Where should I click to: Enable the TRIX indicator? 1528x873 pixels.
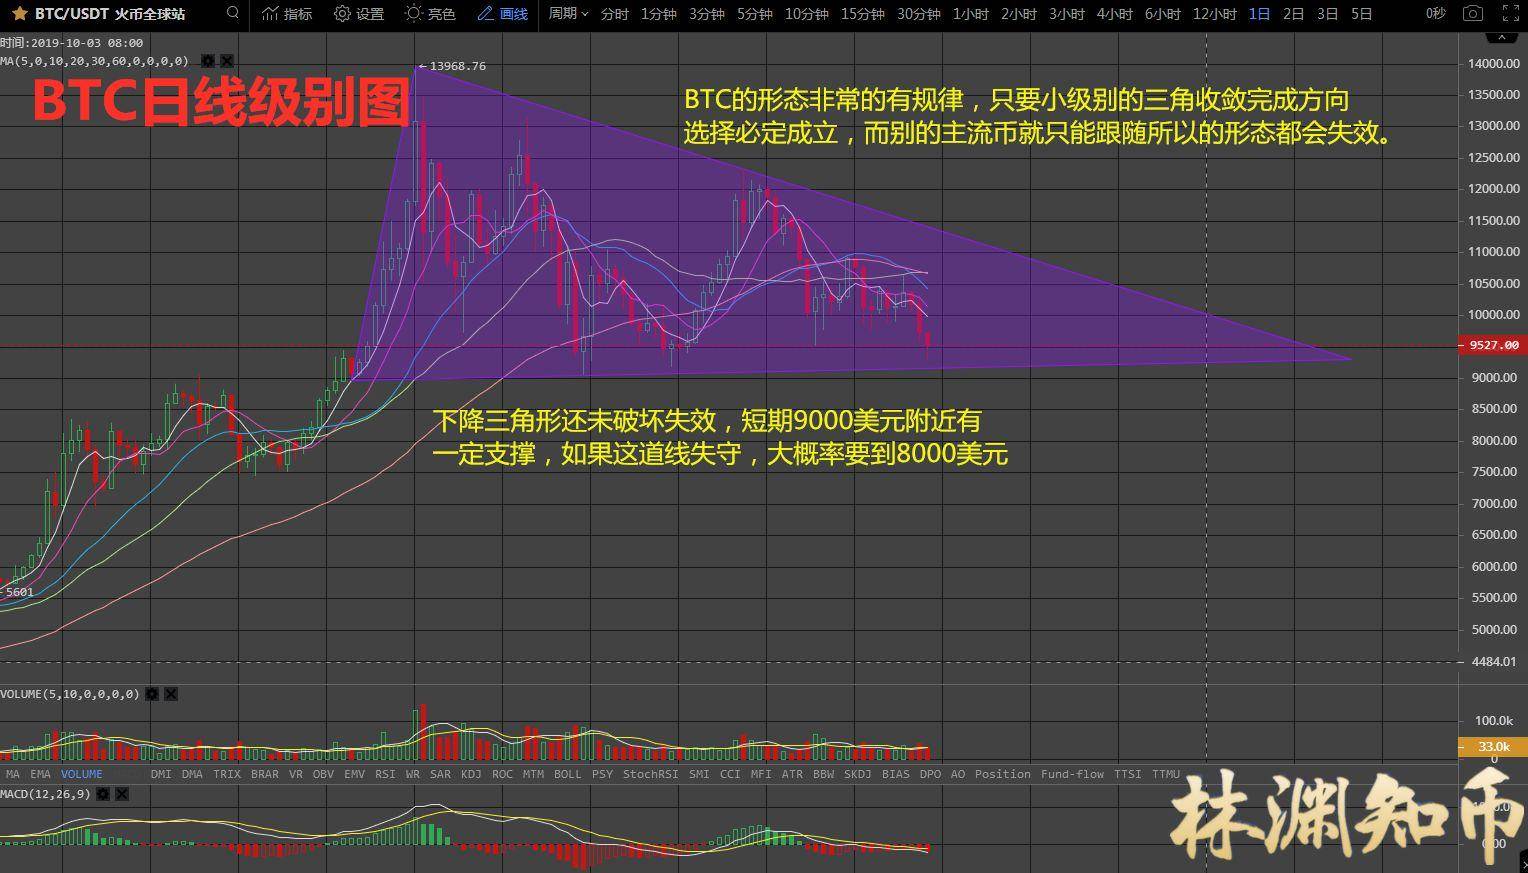click(227, 774)
